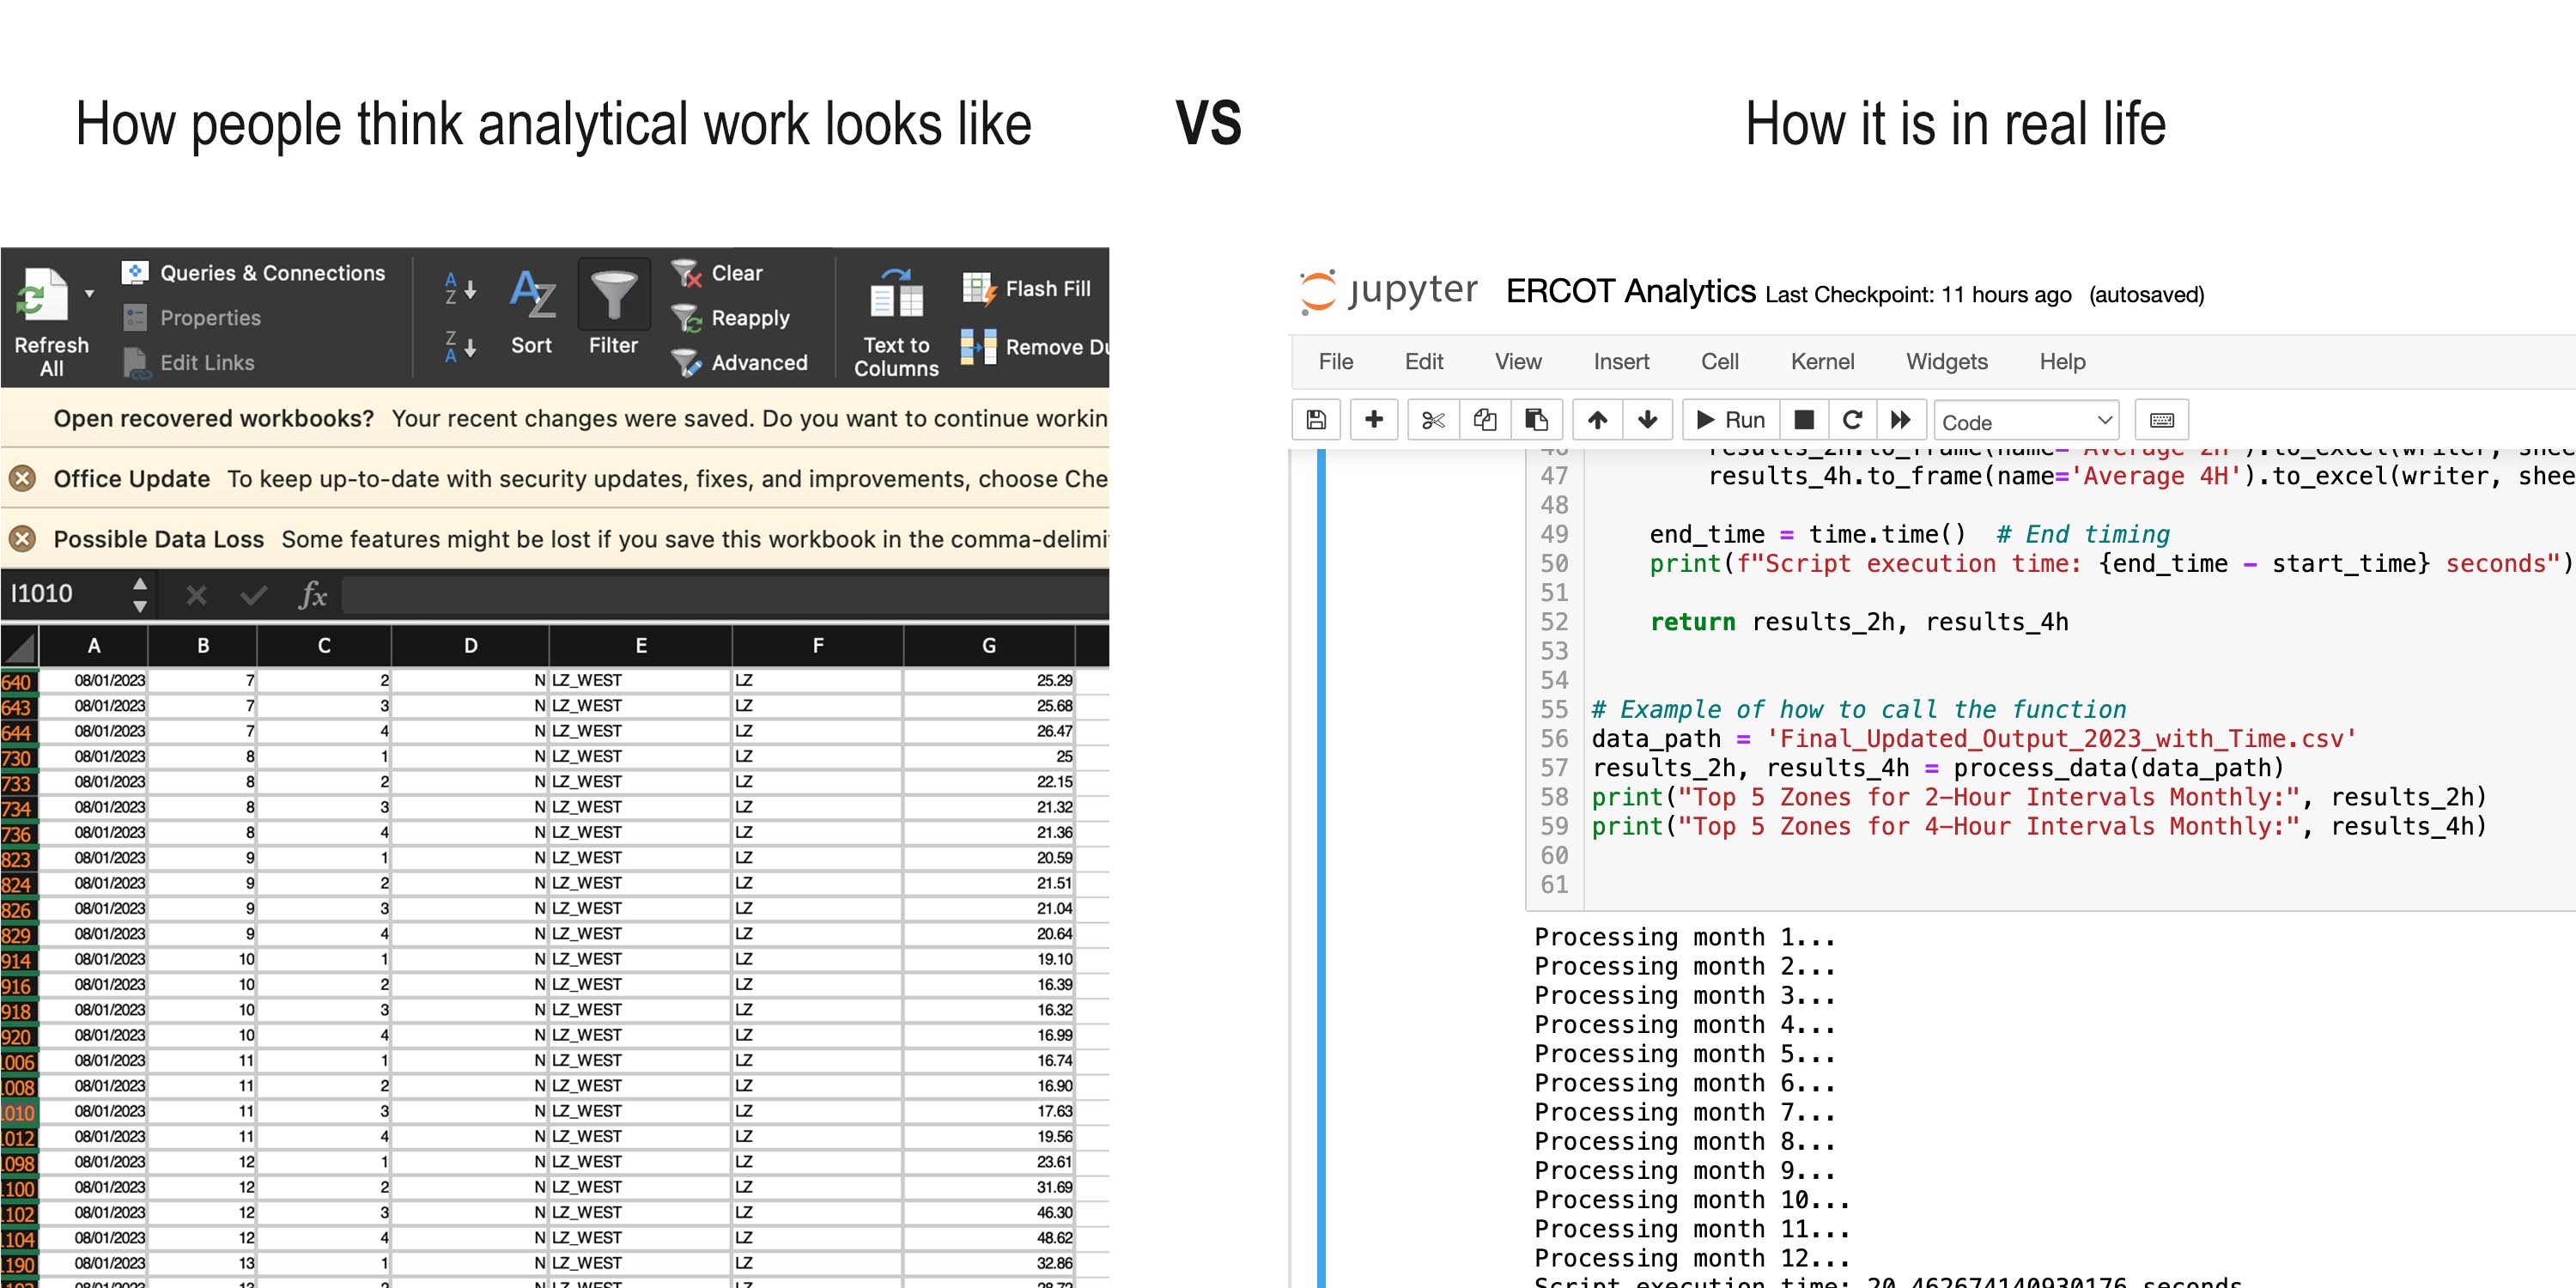Image resolution: width=2576 pixels, height=1288 pixels.
Task: Click cell with value 46.30 in column G
Action: [x=989, y=1213]
